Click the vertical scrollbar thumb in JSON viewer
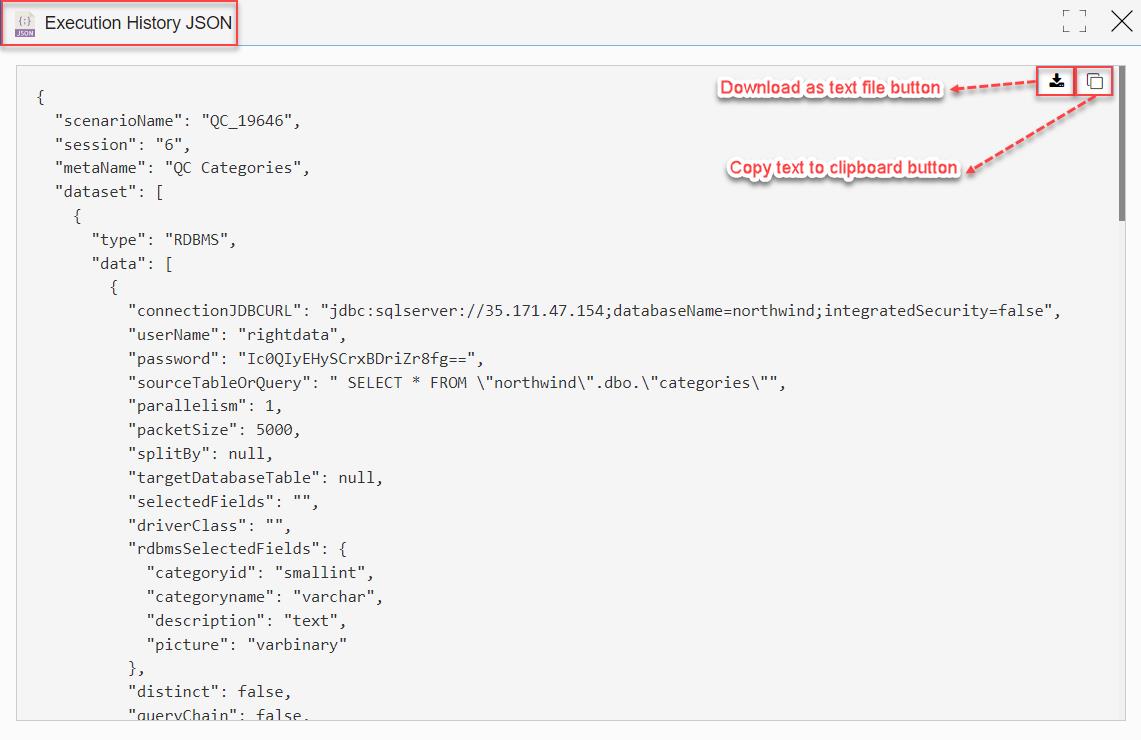 point(1122,143)
